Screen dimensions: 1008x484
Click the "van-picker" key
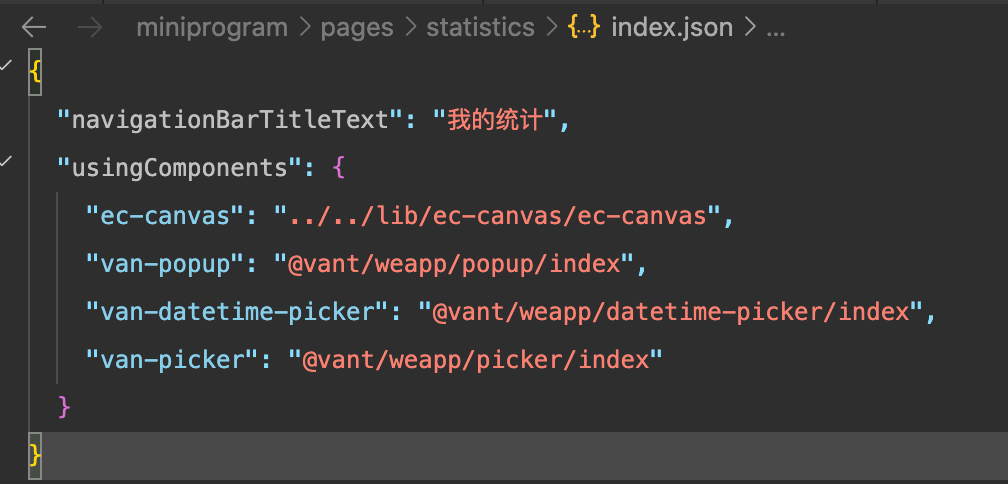173,360
